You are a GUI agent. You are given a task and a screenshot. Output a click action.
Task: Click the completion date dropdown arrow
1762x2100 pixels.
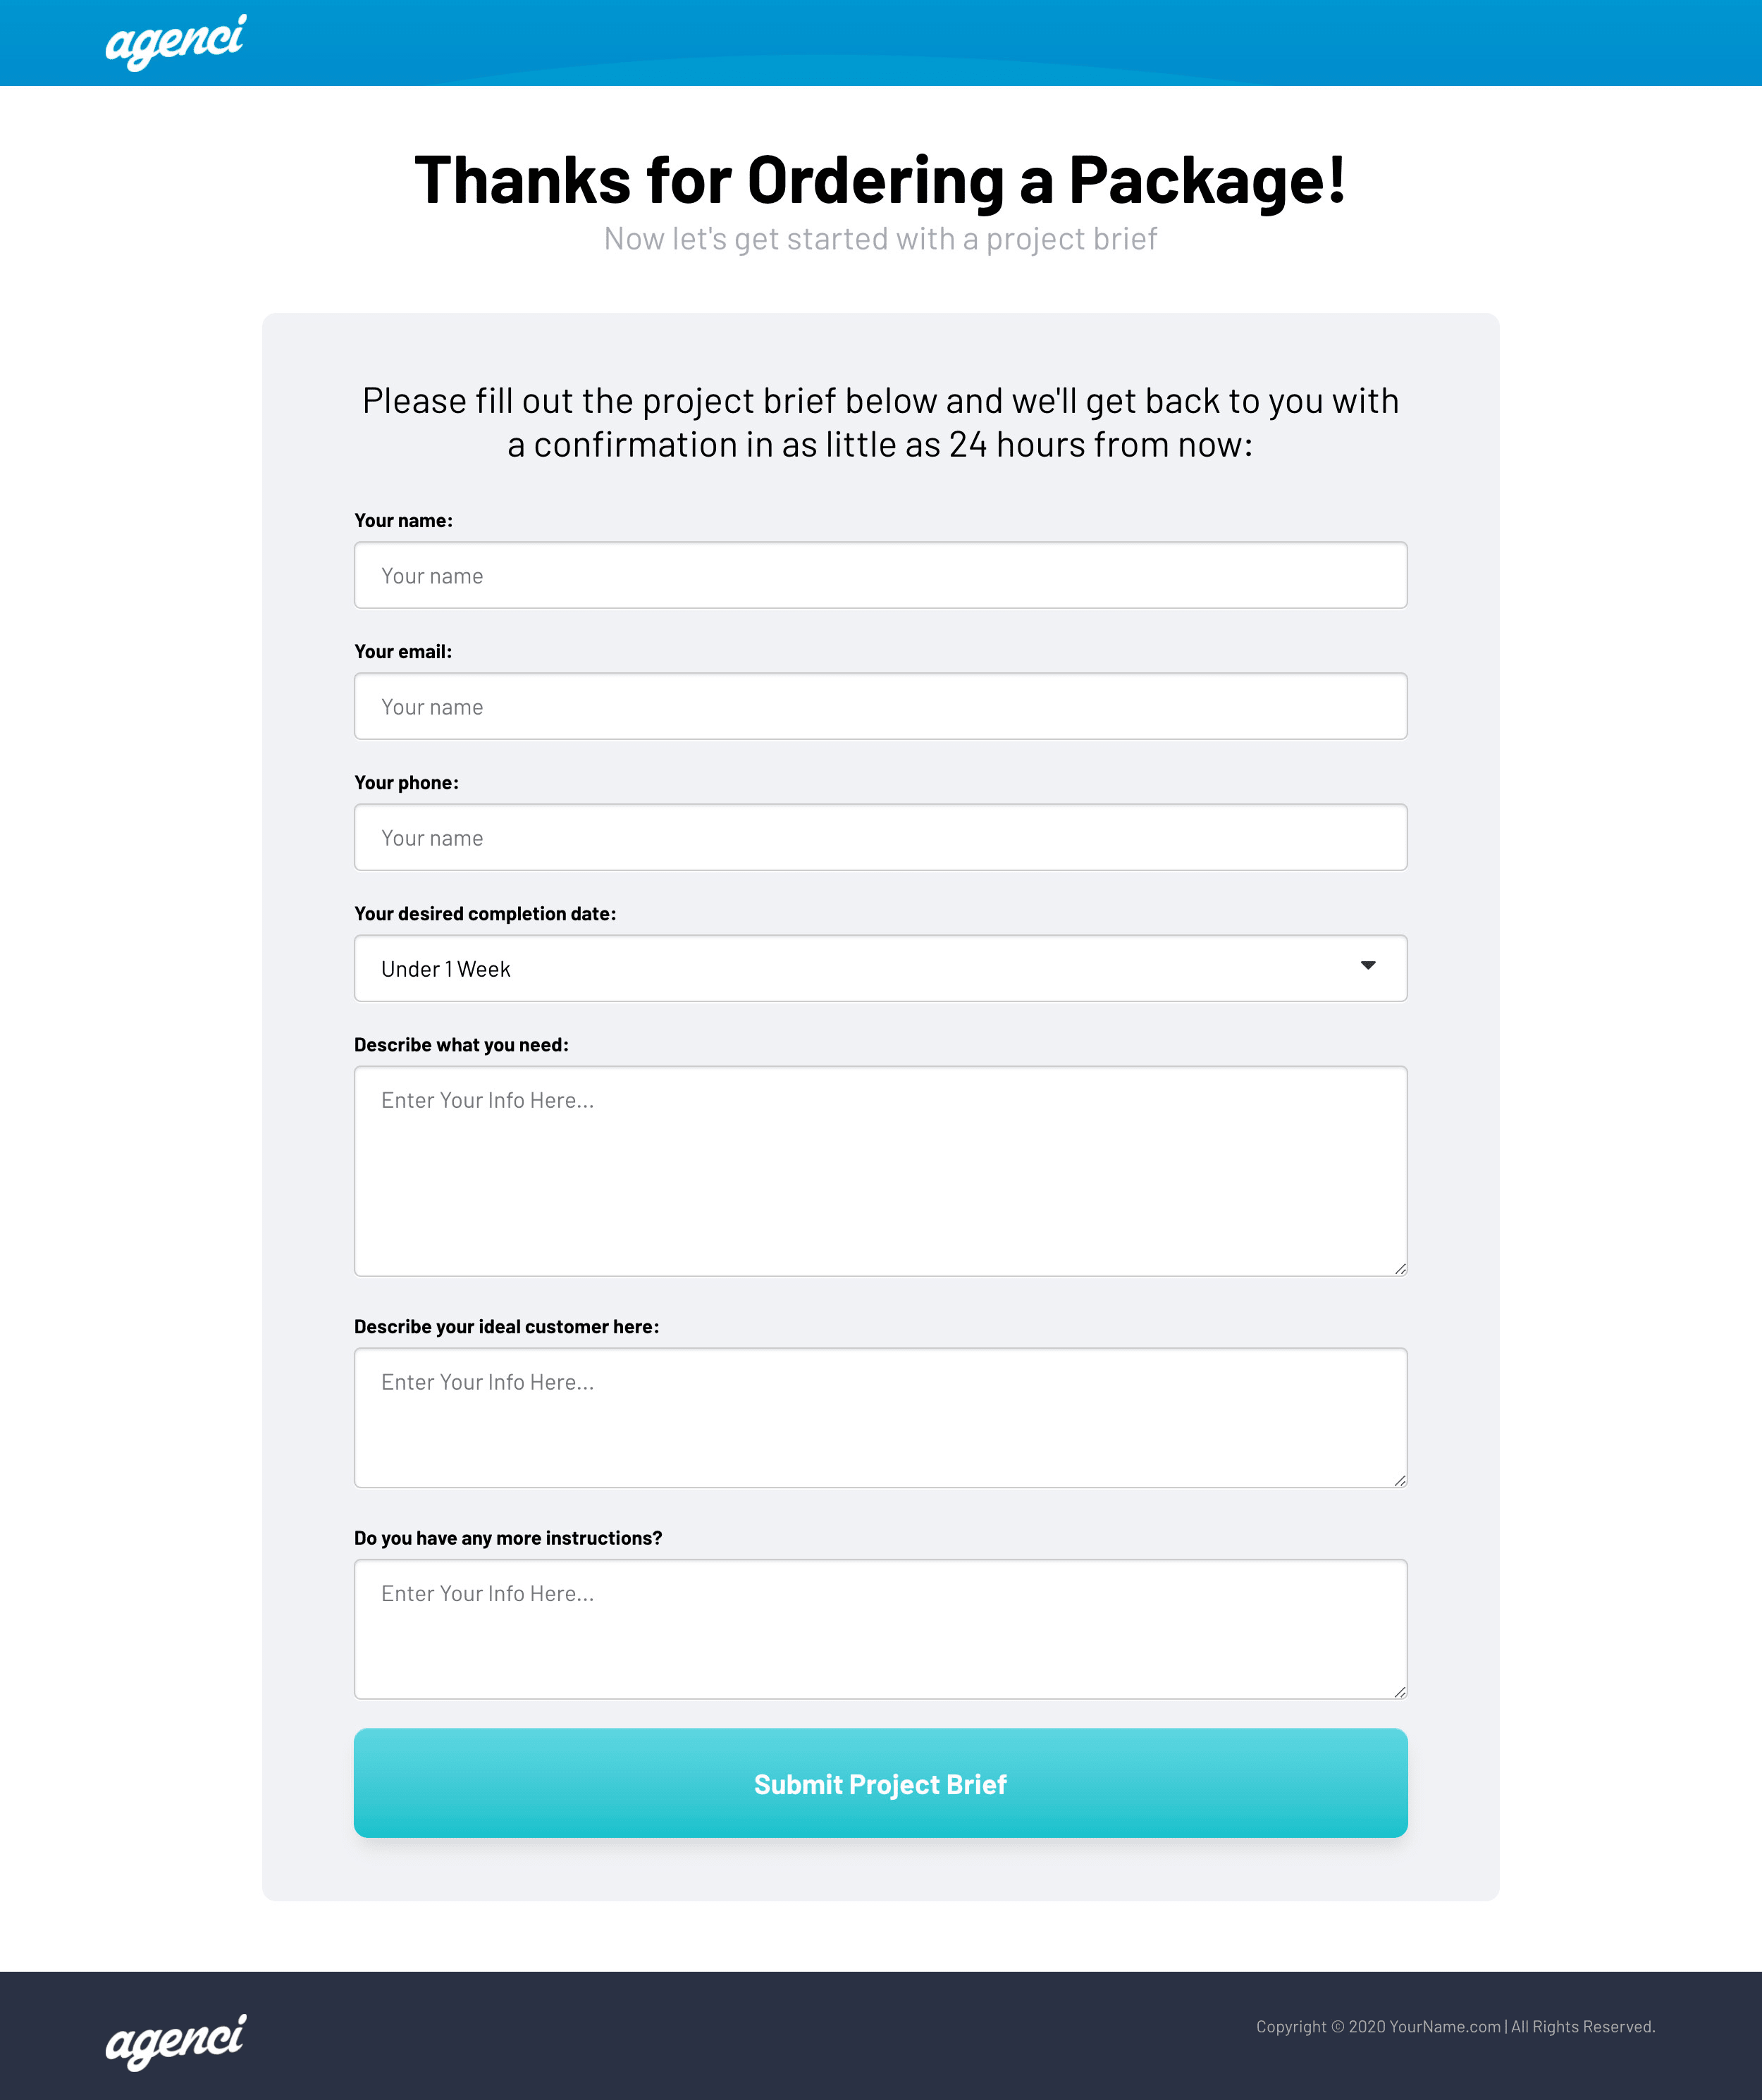[x=1367, y=966]
